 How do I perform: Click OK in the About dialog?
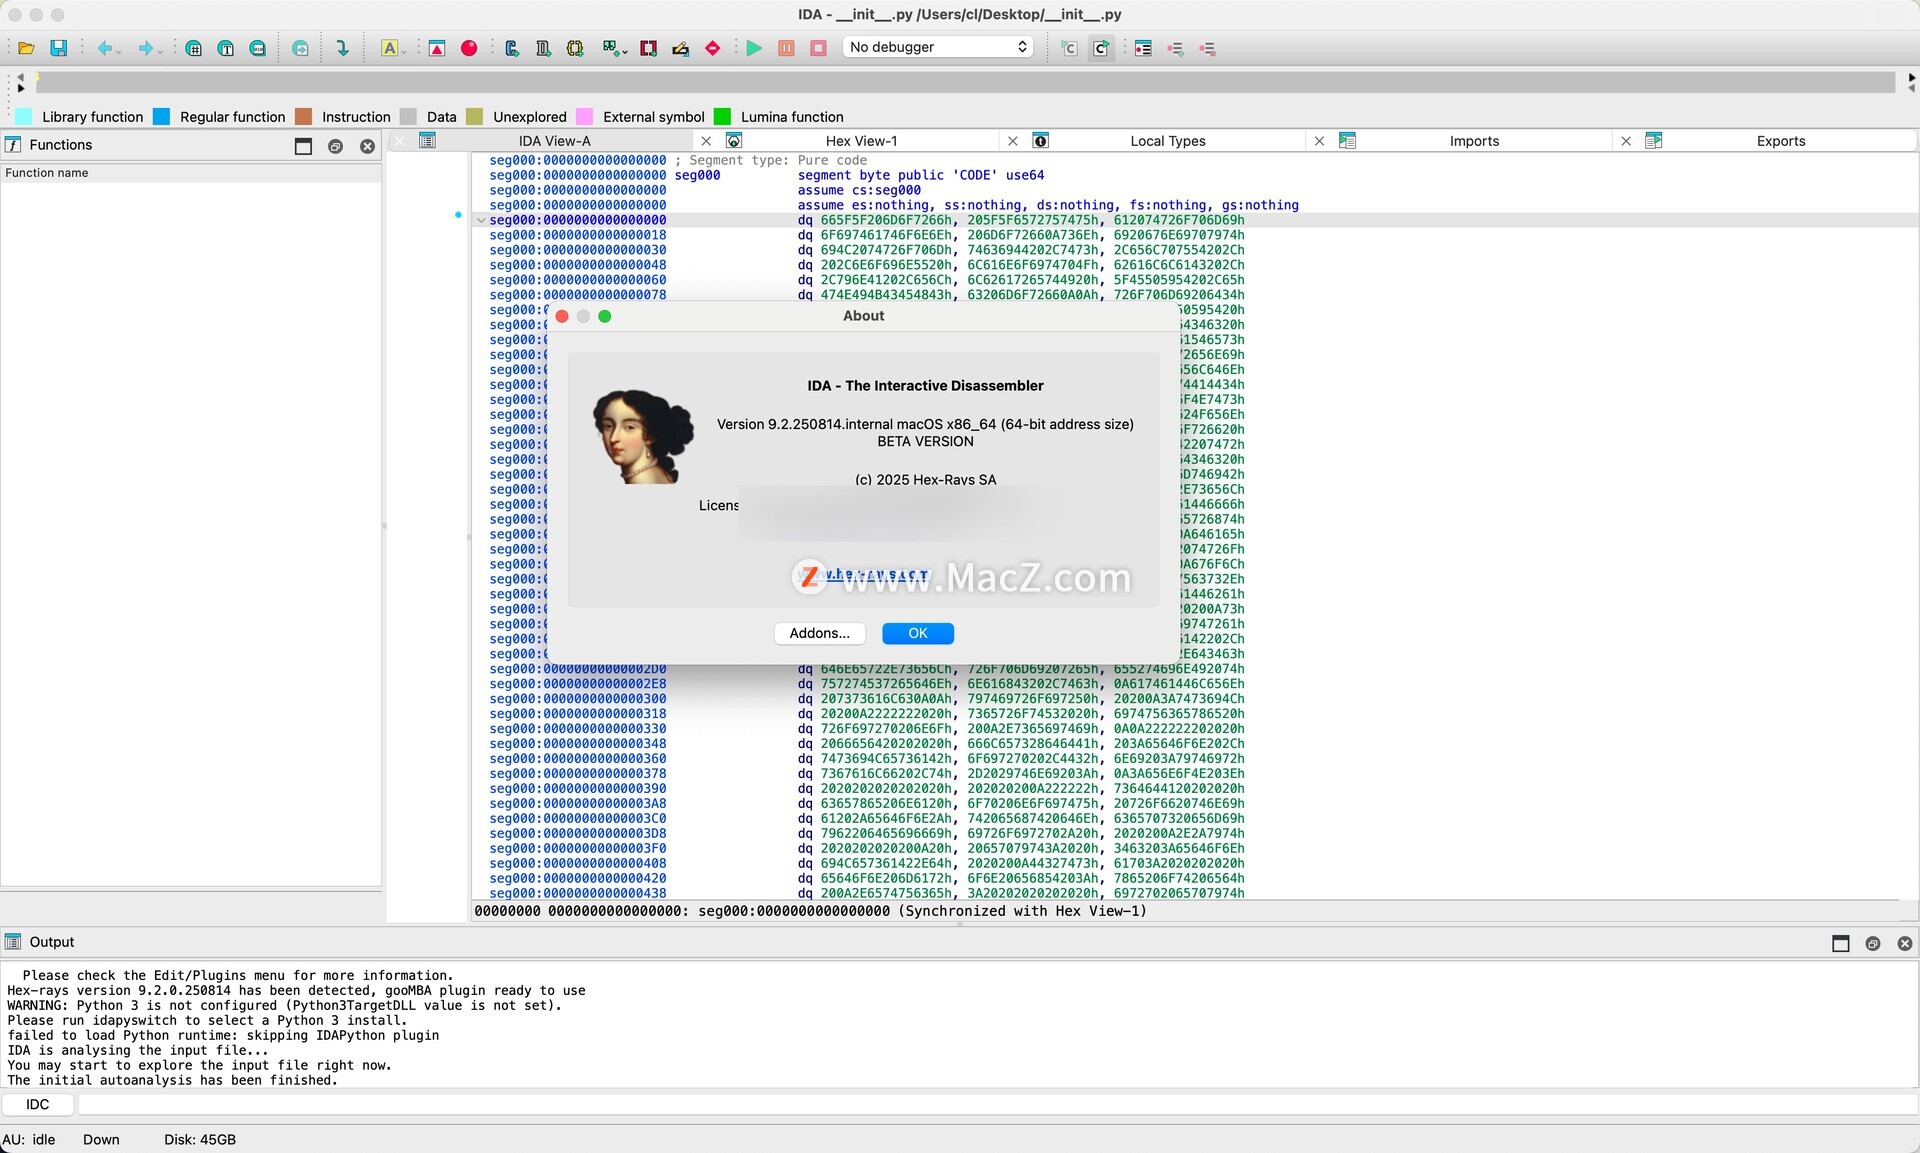[917, 633]
